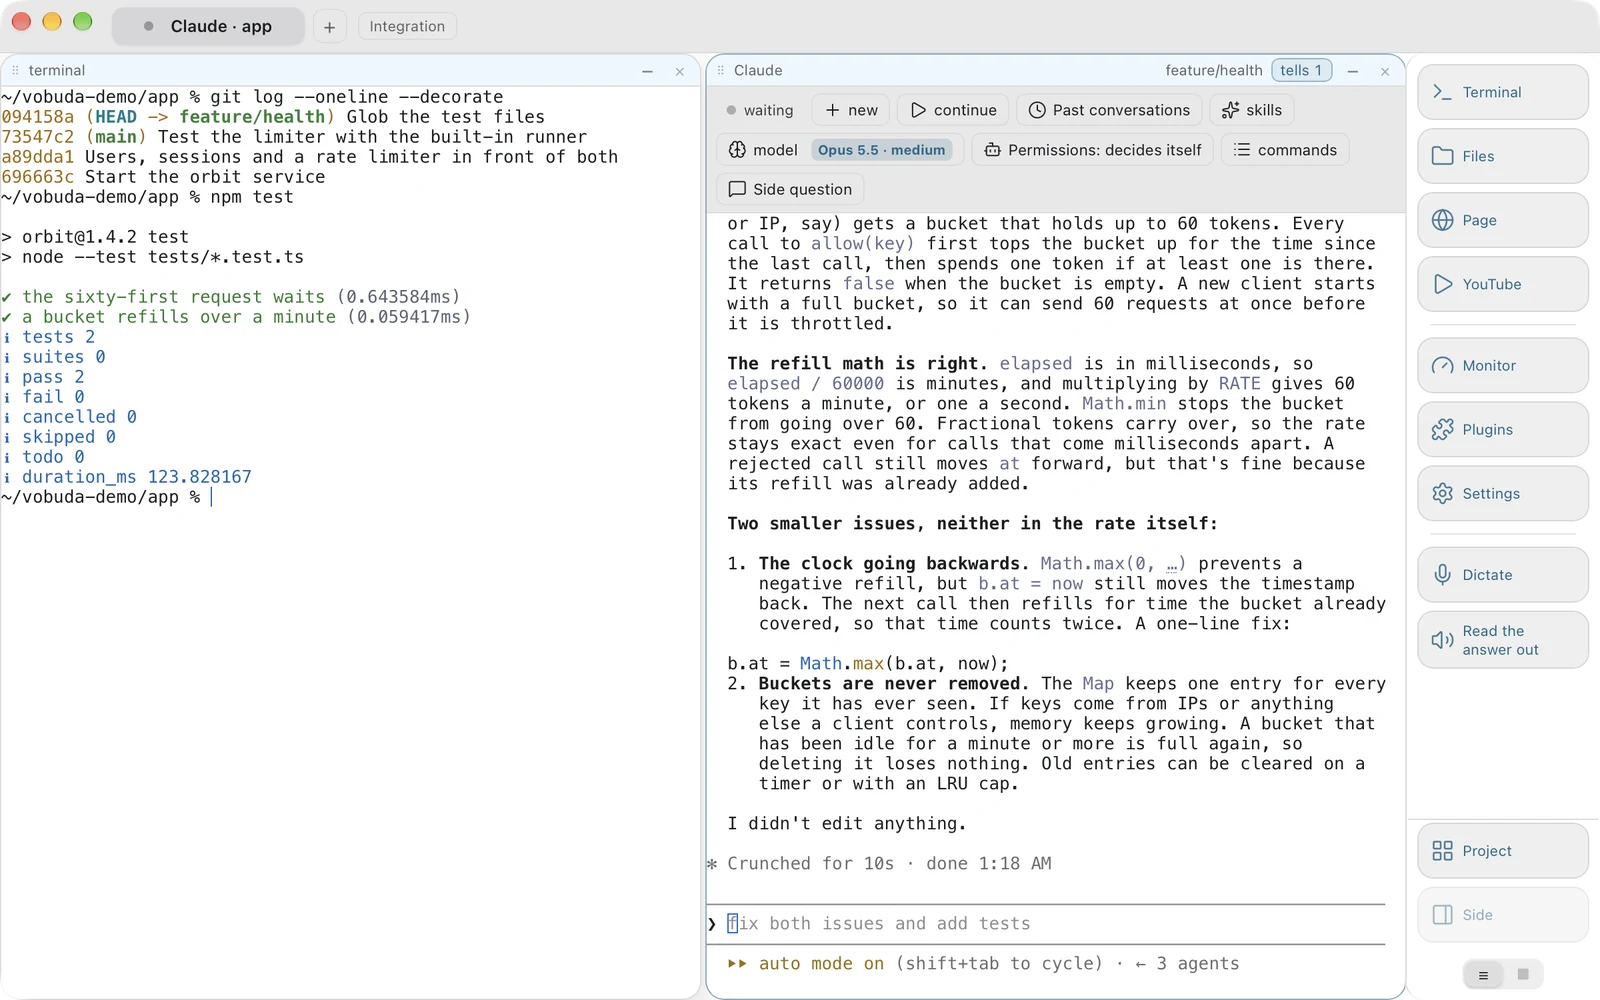Open the Plugins puzzle button

coord(1502,429)
